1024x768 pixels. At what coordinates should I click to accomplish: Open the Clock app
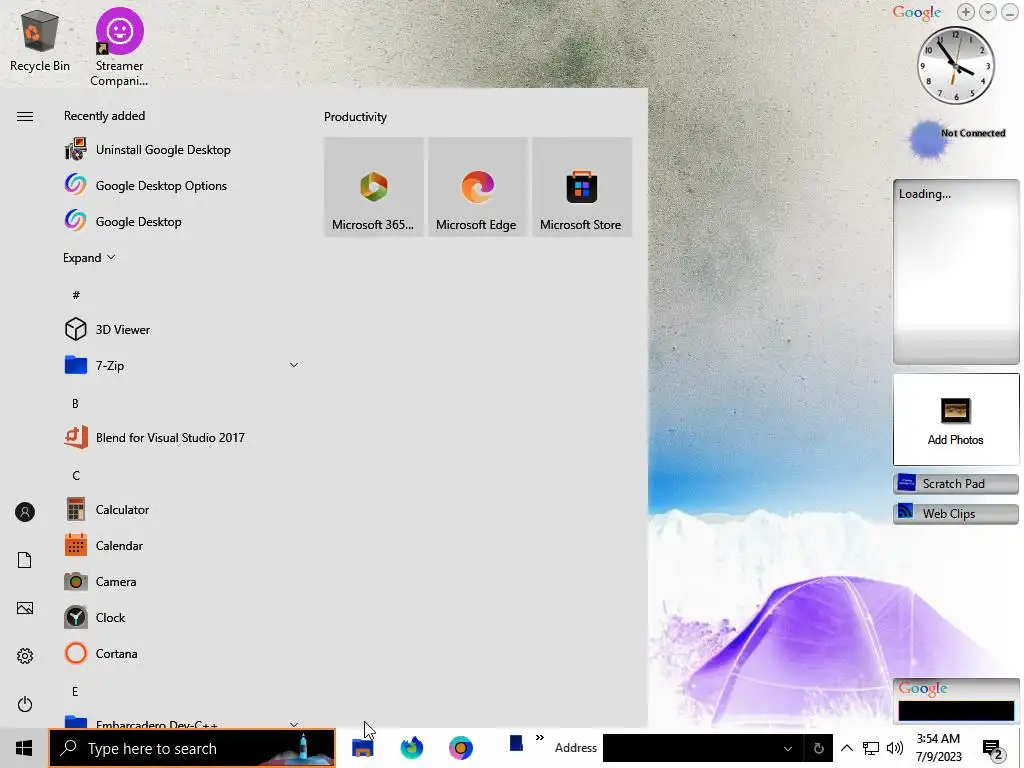182,617
